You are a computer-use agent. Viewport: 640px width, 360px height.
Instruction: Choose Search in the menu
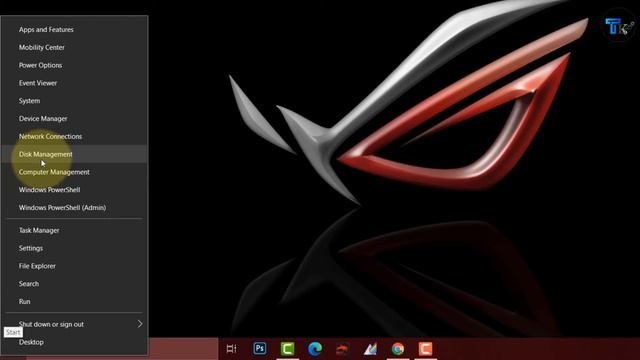74,284
